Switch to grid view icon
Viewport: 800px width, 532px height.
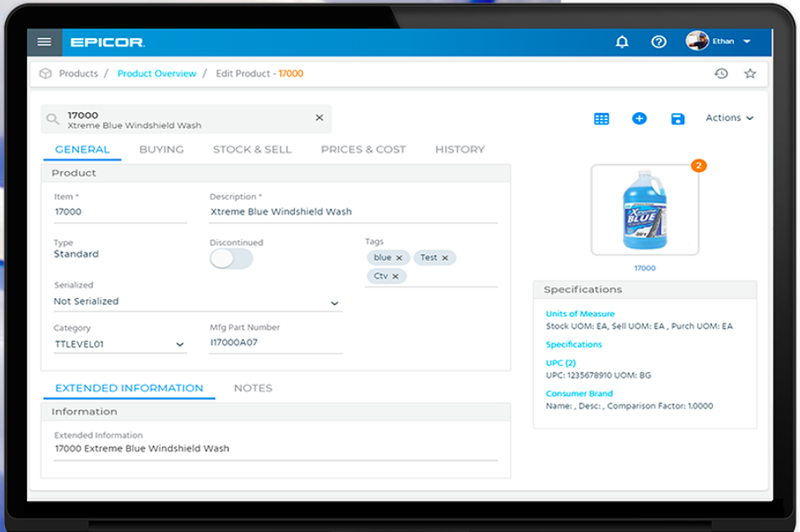pyautogui.click(x=602, y=119)
